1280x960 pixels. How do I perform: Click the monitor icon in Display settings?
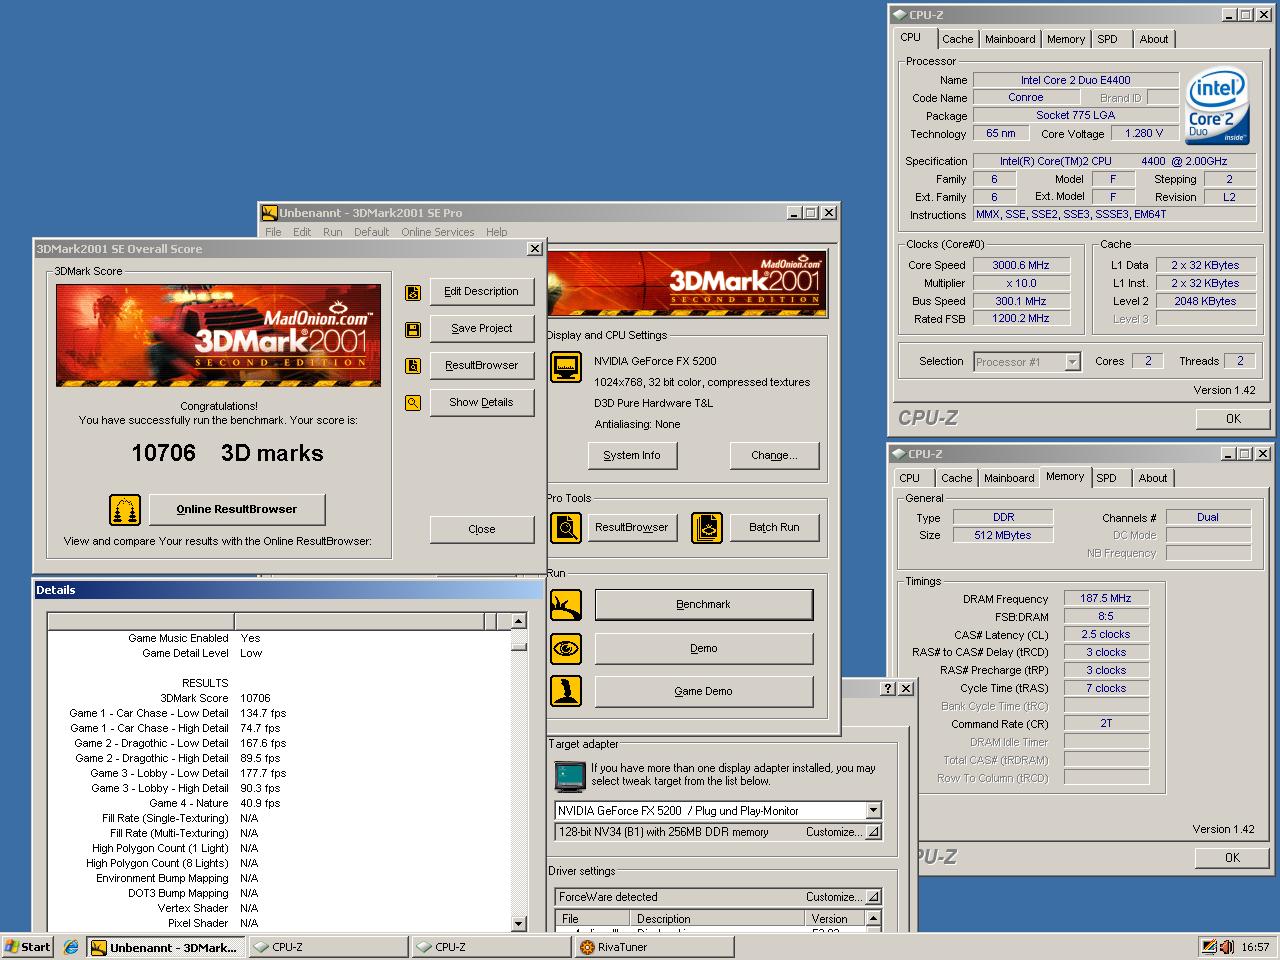pyautogui.click(x=566, y=367)
